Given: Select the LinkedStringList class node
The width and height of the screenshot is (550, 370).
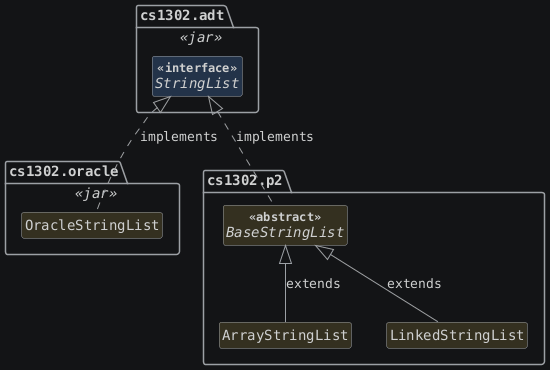Looking at the screenshot, I should point(457,335).
